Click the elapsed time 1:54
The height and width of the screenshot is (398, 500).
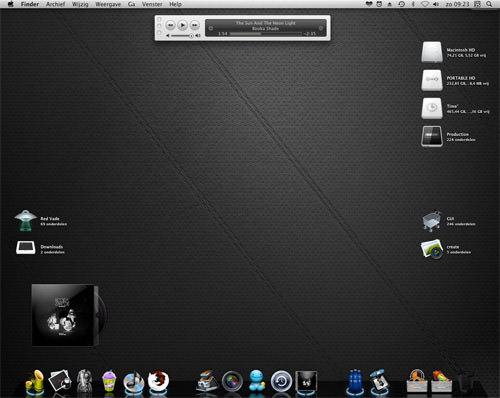[222, 34]
